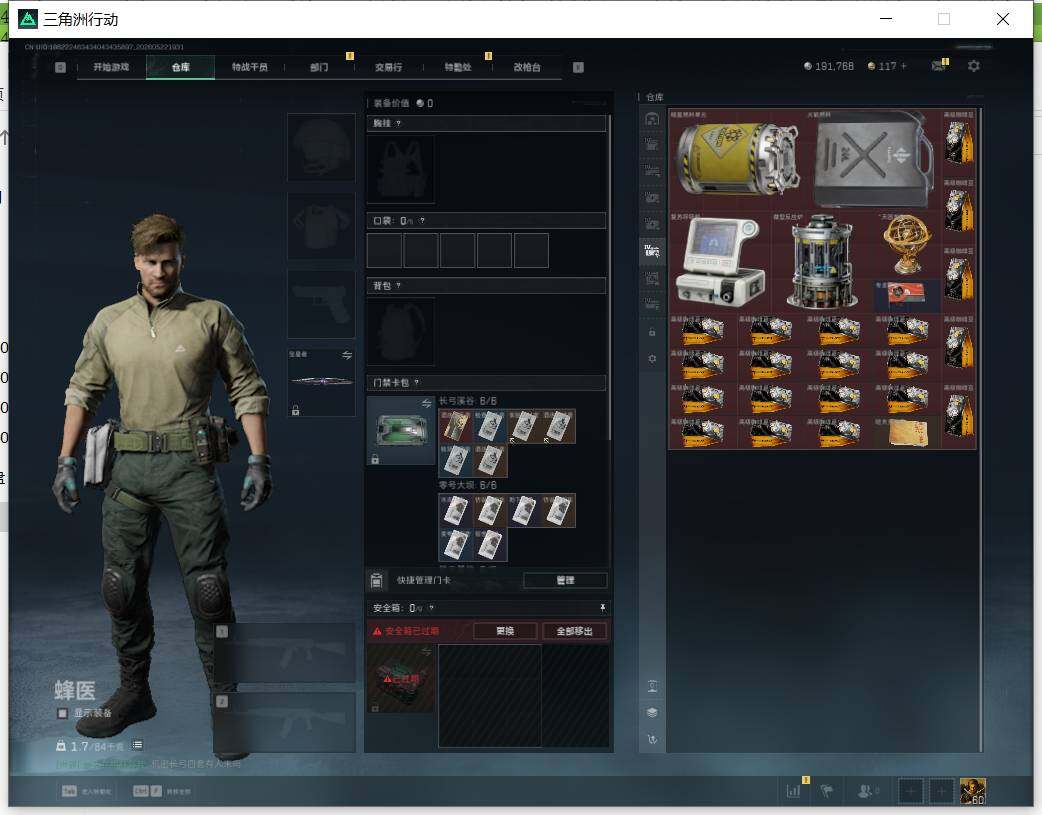
Task: Select the empty helmet slot
Action: (321, 147)
